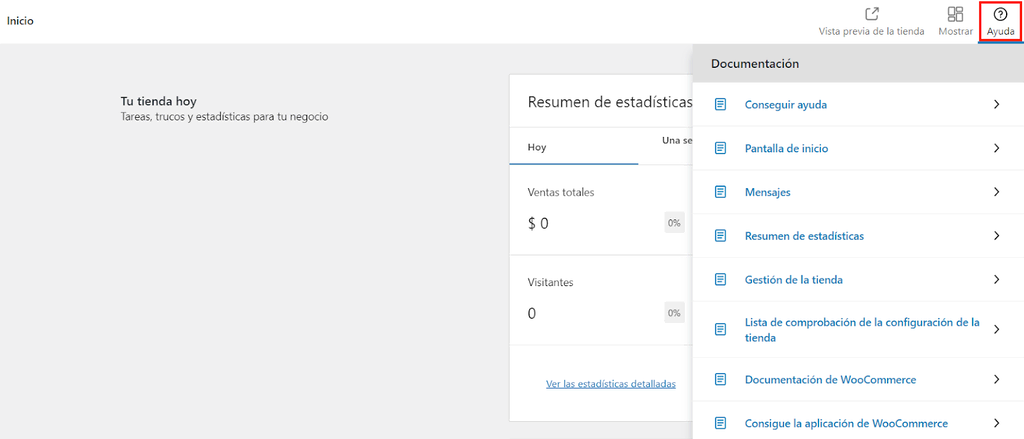
Task: Click the Ayuda question mark icon
Action: (1000, 14)
